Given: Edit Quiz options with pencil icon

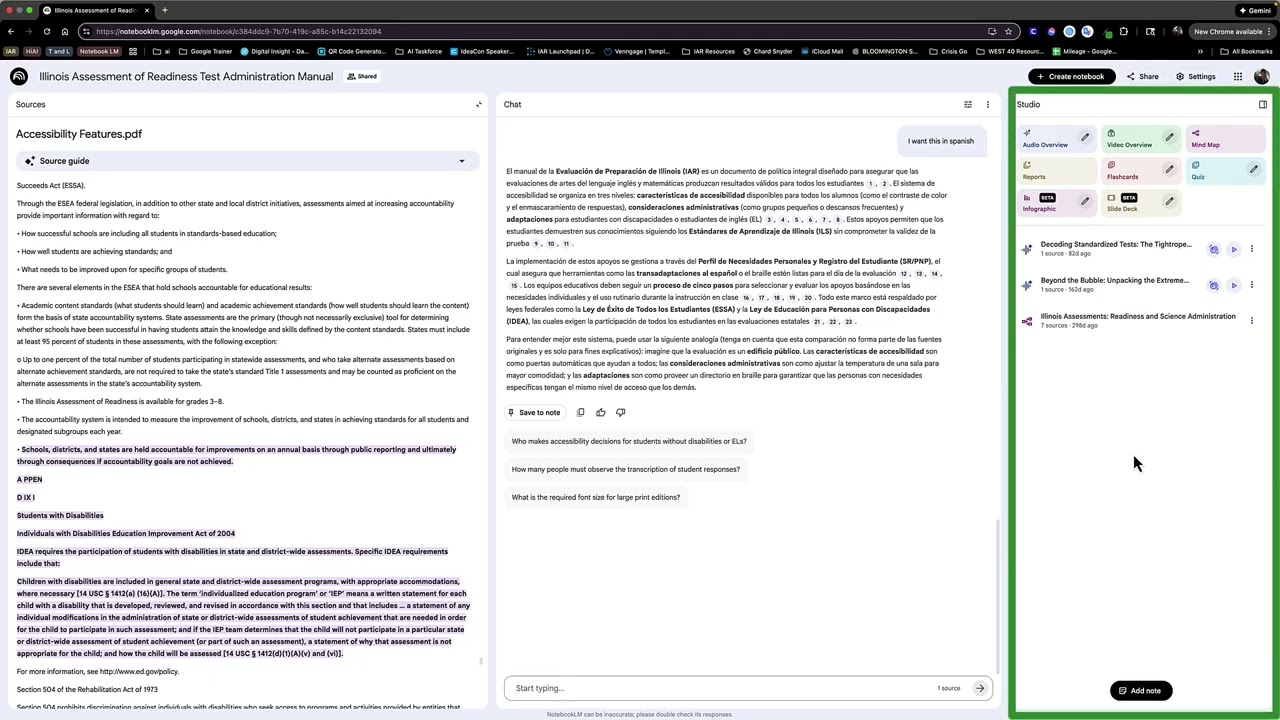Looking at the screenshot, I should 1253,169.
